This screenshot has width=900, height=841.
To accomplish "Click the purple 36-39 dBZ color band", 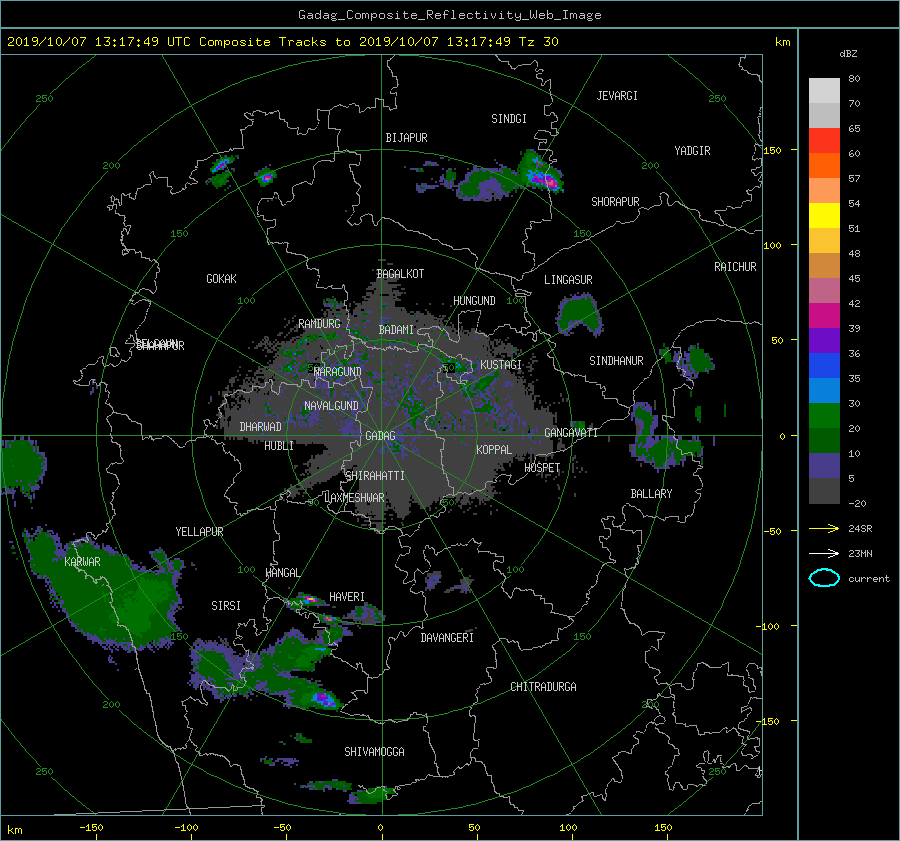I will [824, 341].
